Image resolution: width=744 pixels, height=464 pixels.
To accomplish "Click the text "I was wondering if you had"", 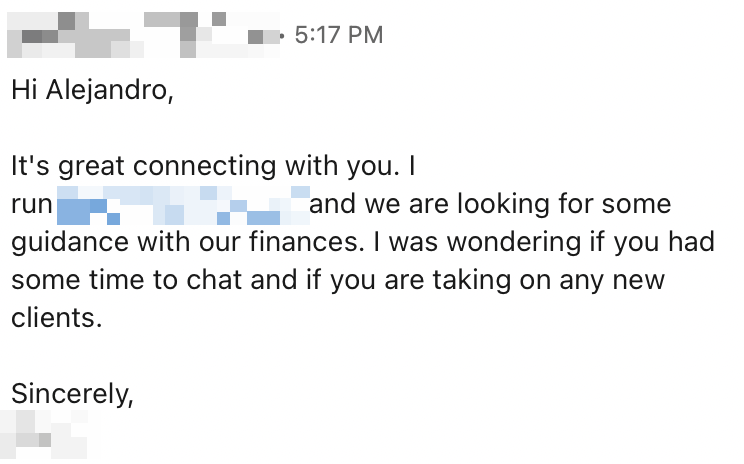I will [x=544, y=243].
